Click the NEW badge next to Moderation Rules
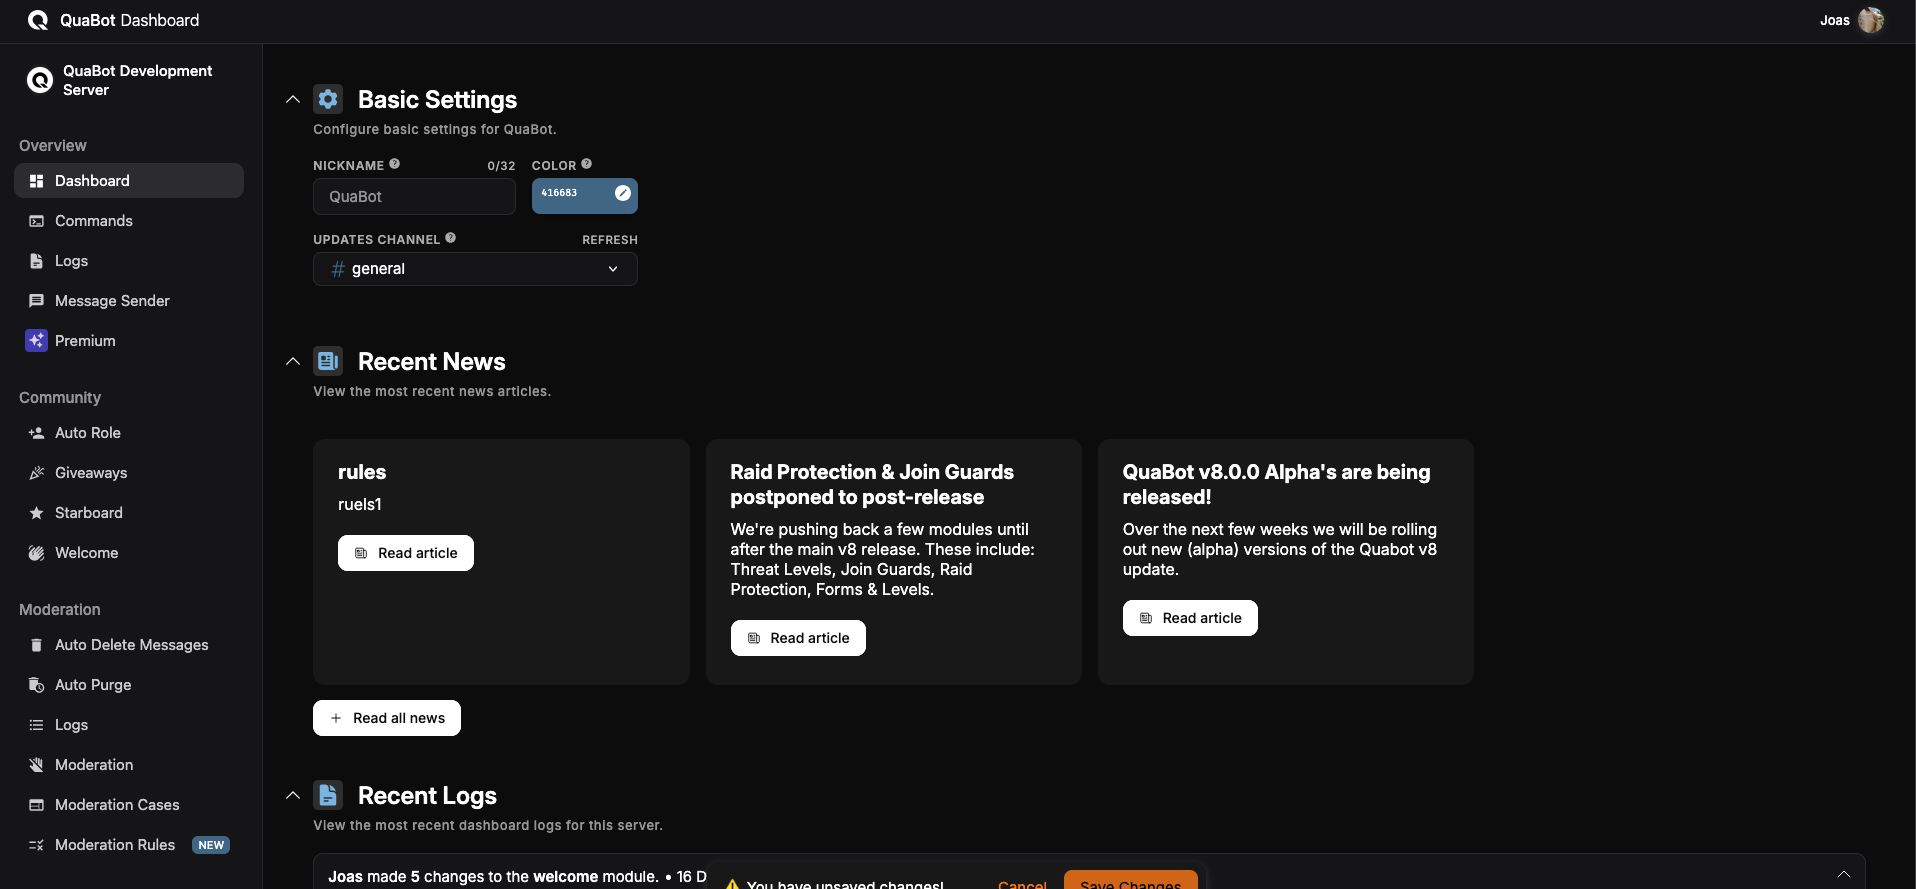Screen dimensions: 1916x889 211,845
